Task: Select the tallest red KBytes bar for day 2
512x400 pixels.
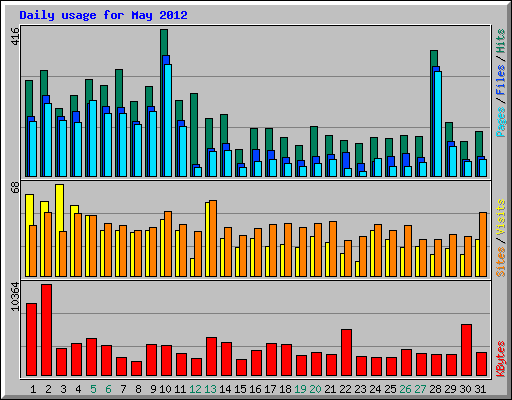Action: (x=46, y=330)
